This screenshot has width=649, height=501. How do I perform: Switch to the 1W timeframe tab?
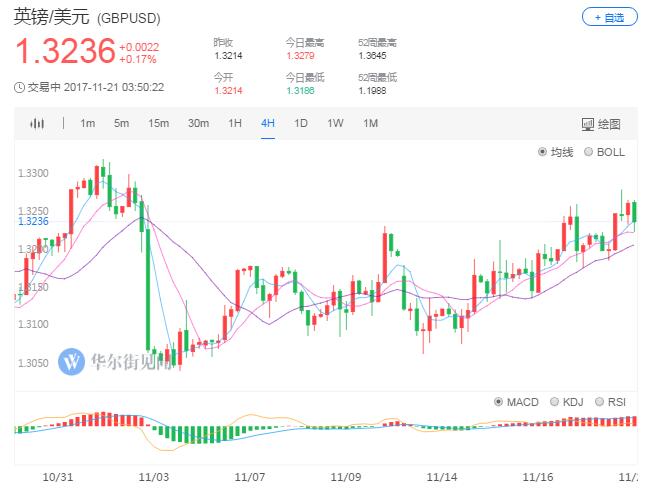[335, 123]
